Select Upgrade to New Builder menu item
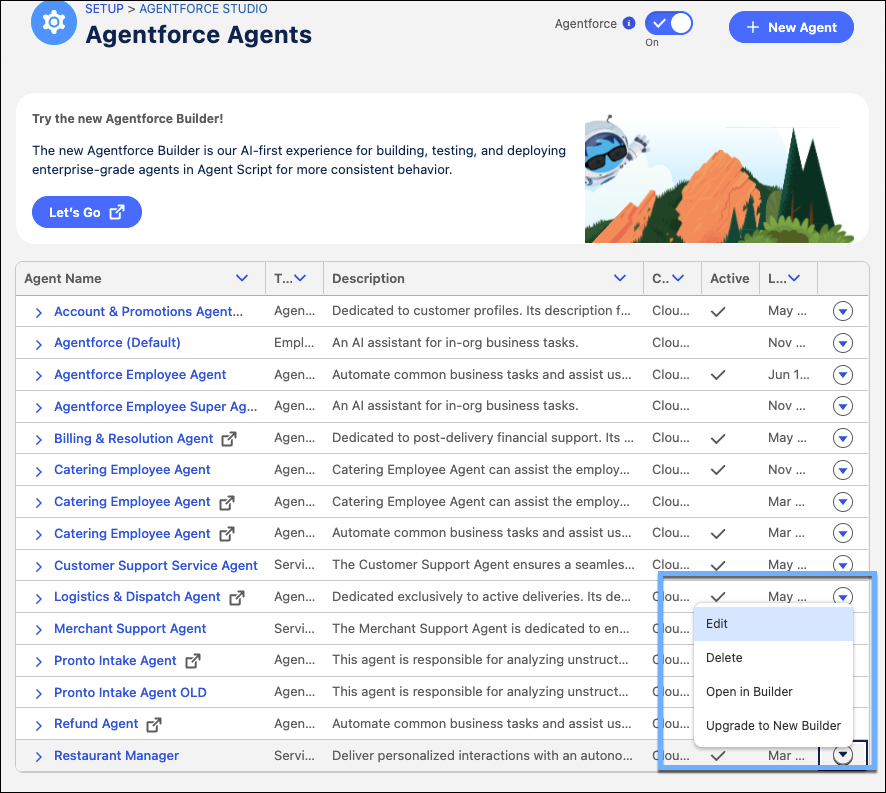 [x=773, y=725]
